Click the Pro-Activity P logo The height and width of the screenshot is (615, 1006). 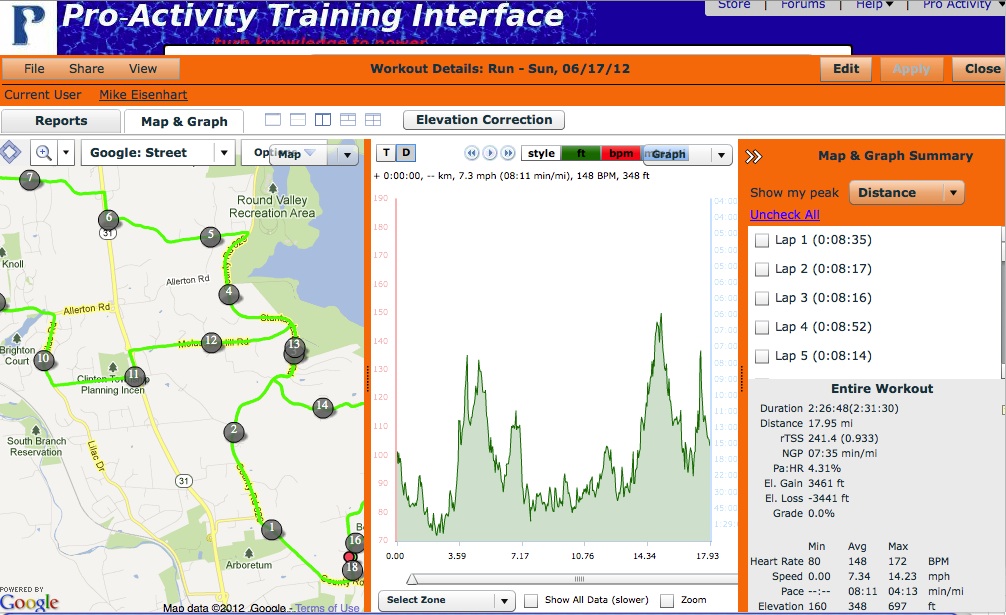click(x=28, y=26)
